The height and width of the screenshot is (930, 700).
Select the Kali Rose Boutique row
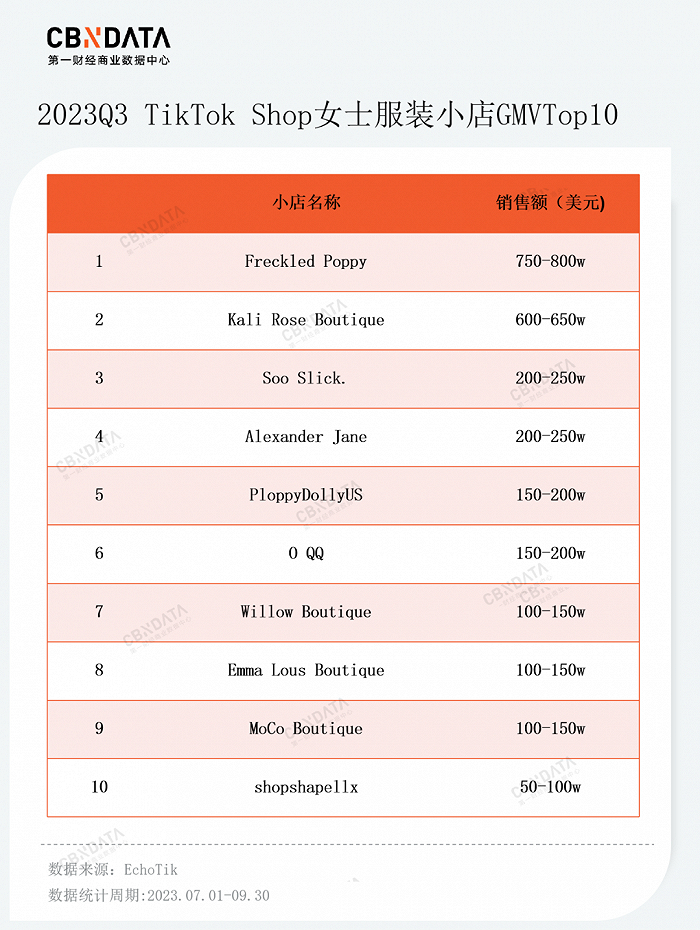coord(306,320)
